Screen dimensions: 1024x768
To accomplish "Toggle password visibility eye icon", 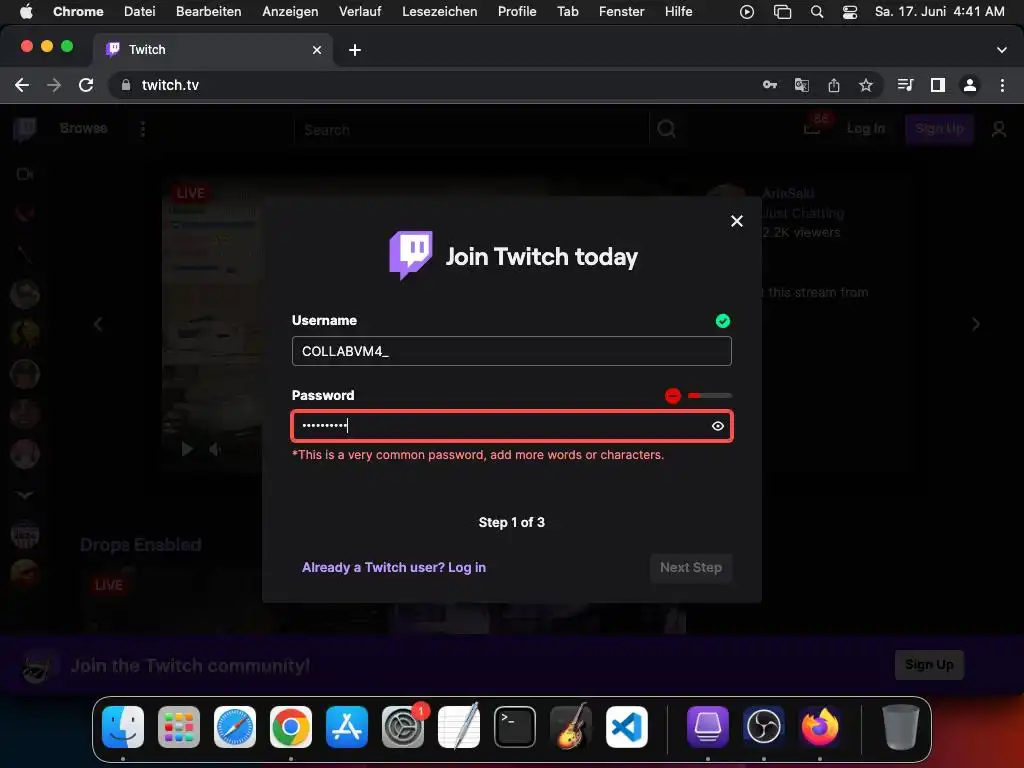I will point(718,426).
